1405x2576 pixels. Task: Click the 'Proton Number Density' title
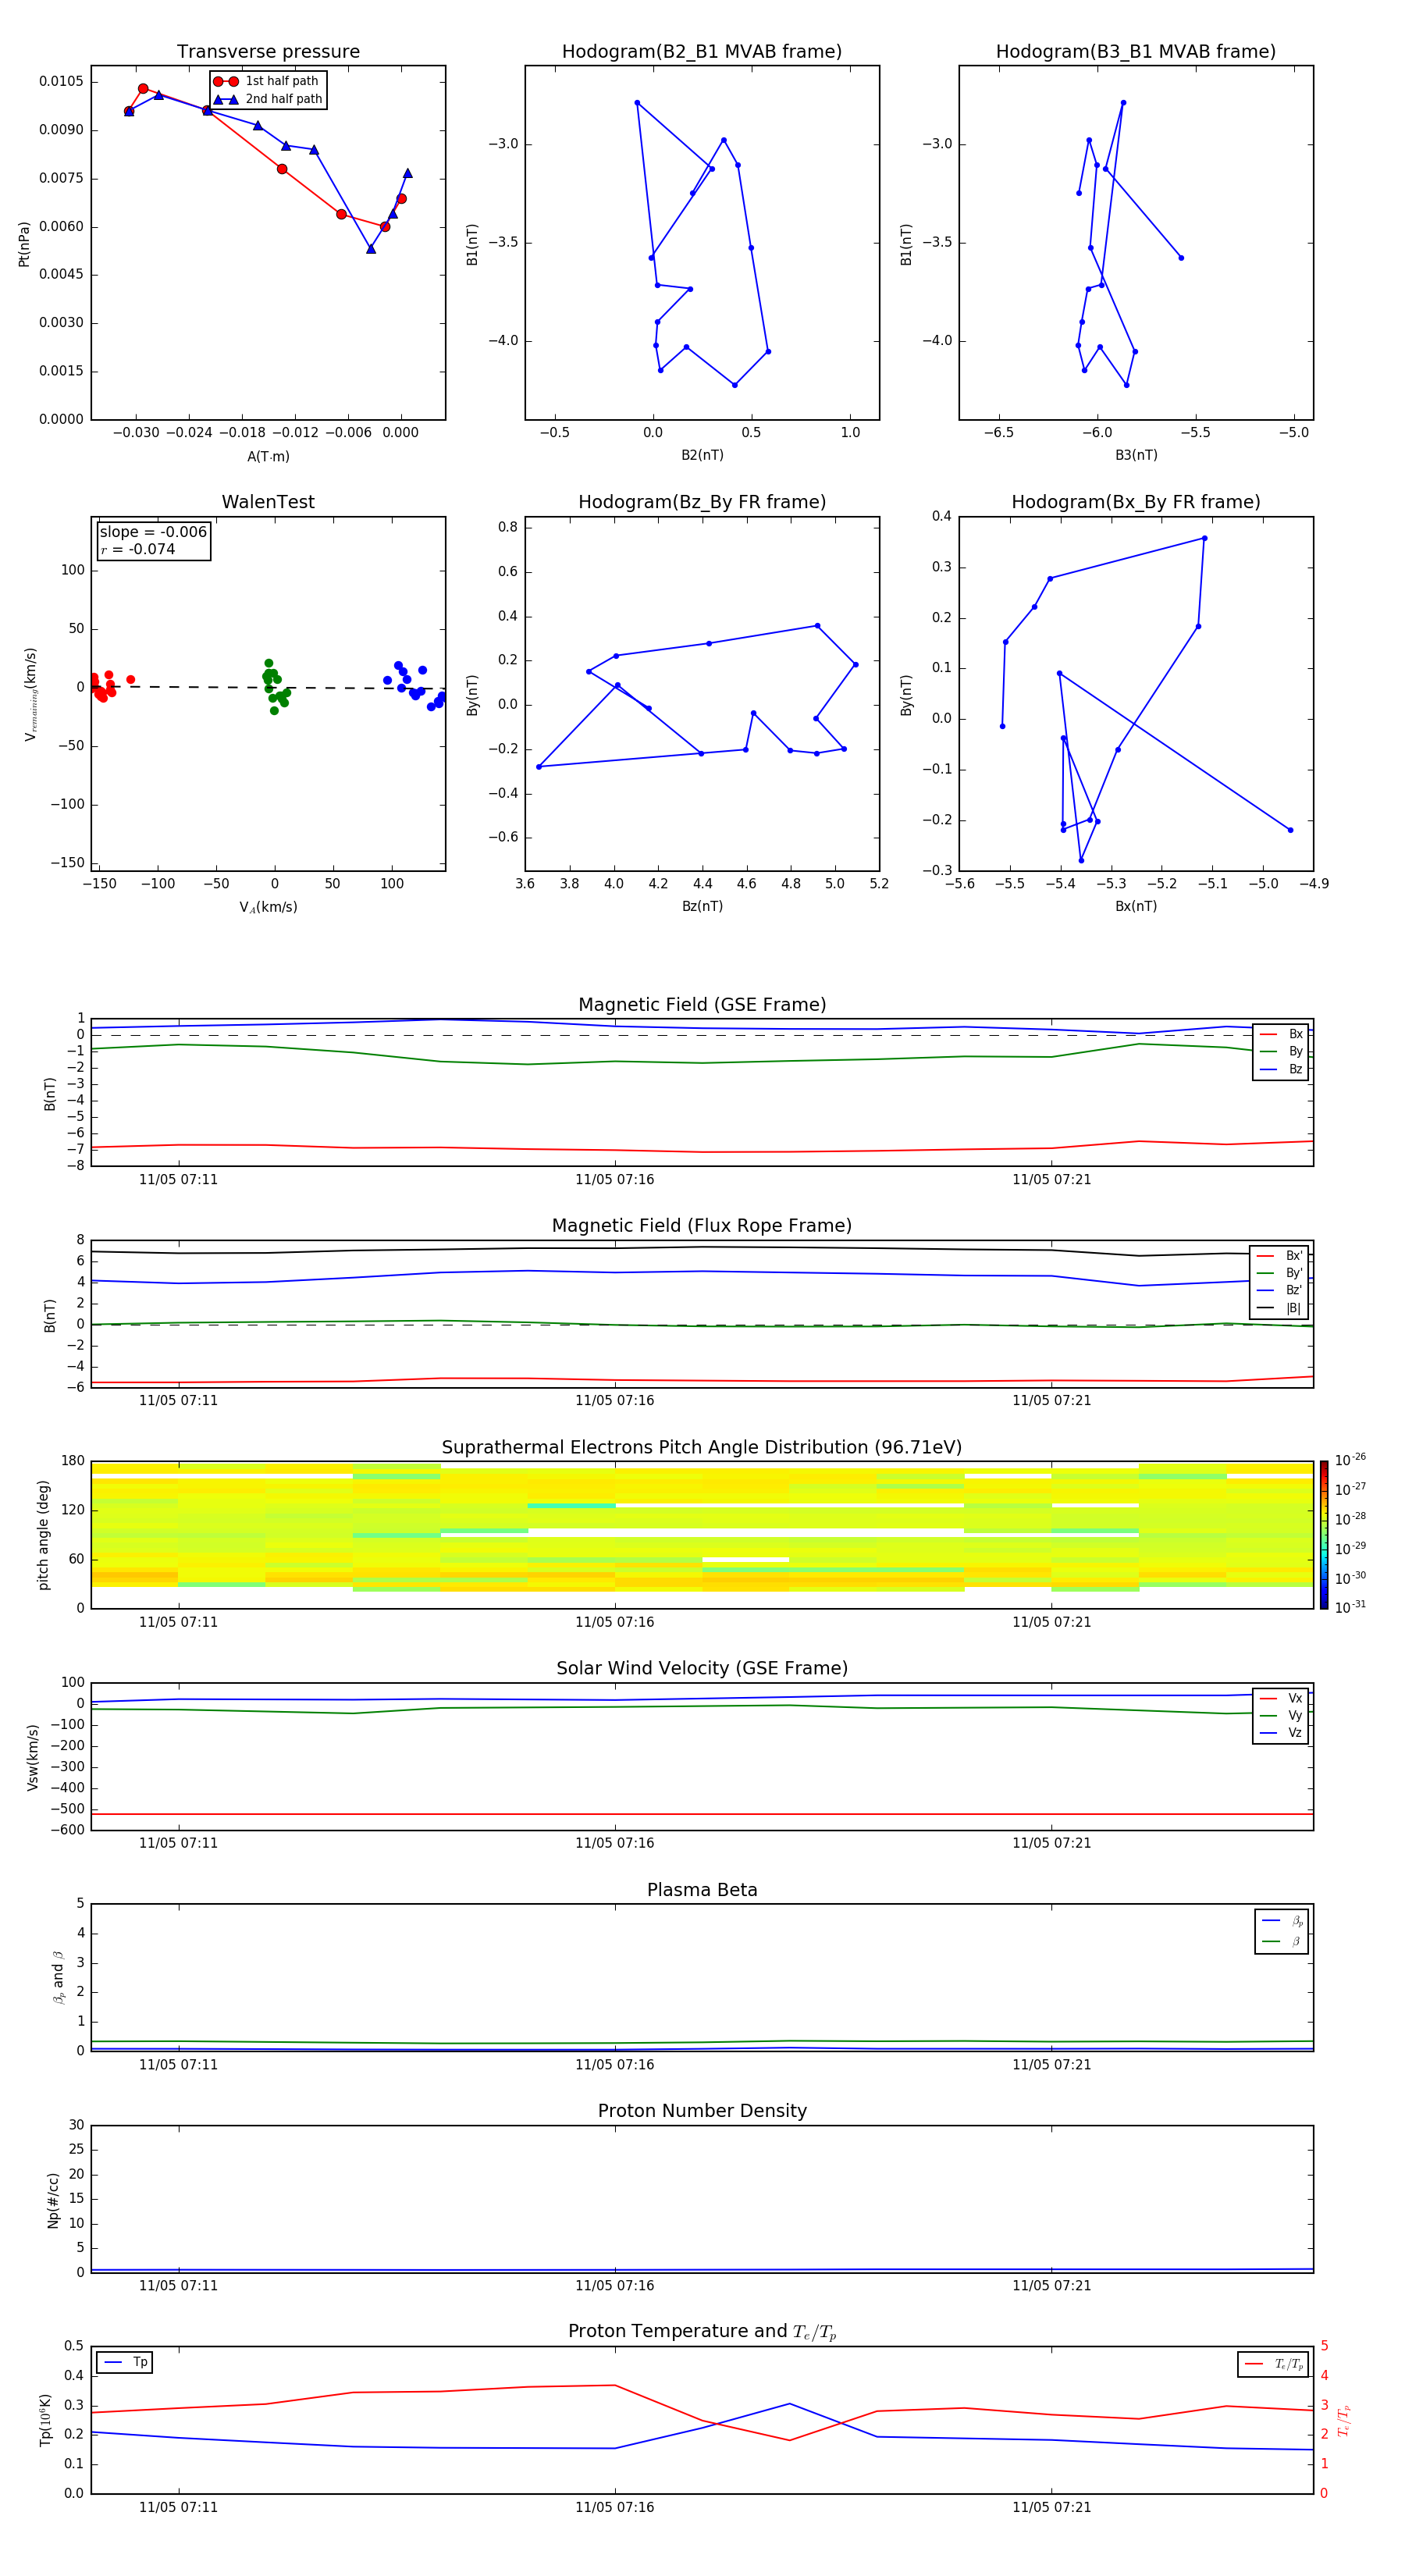pos(702,2111)
